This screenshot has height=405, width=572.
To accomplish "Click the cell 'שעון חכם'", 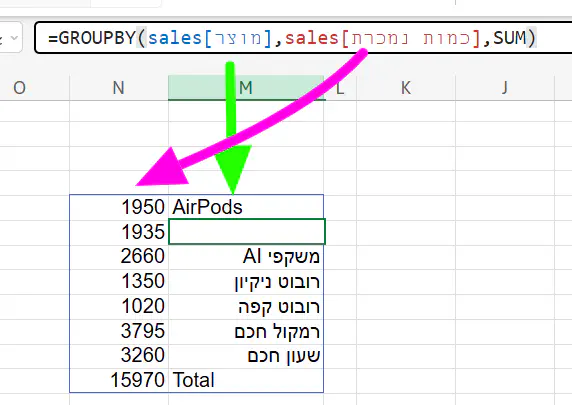I will (x=246, y=356).
